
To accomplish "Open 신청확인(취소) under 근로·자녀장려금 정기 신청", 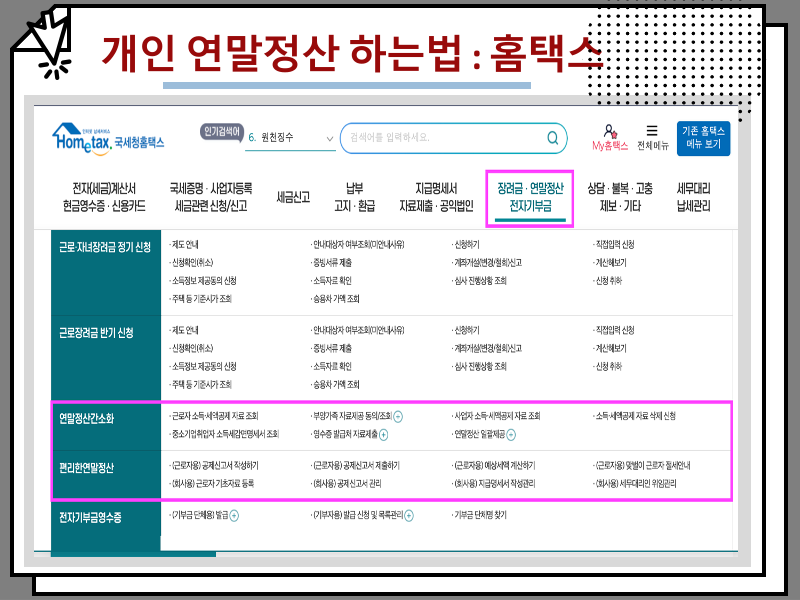I will coord(191,262).
